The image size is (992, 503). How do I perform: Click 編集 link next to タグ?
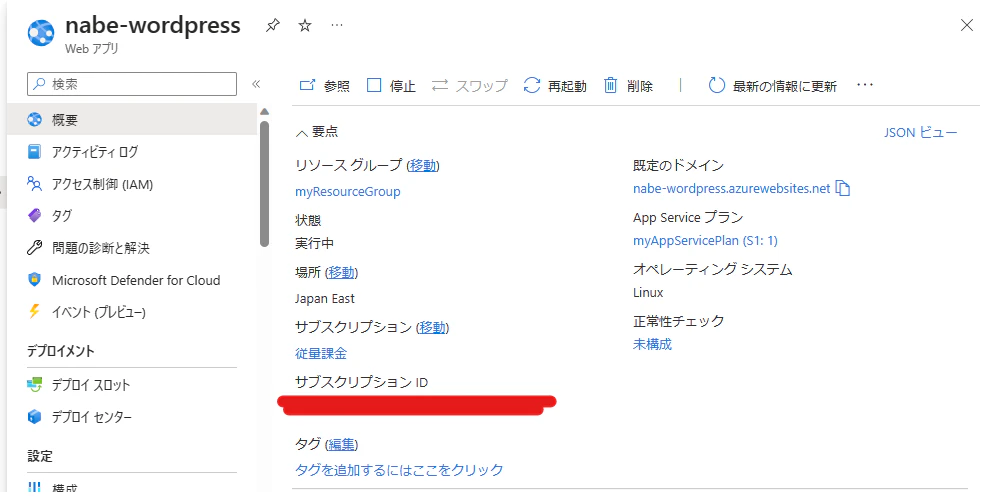click(341, 444)
